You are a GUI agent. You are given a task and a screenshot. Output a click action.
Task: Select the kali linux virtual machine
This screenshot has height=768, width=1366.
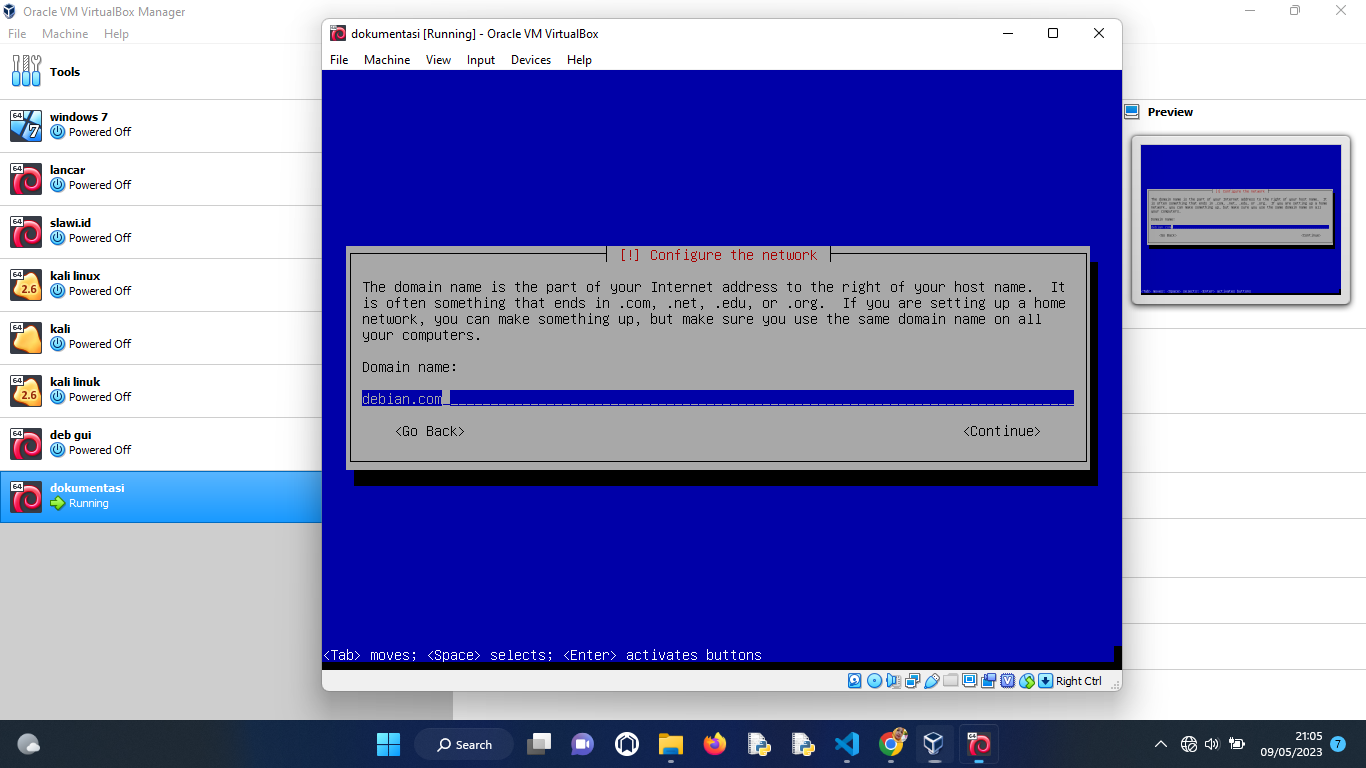(x=160, y=284)
